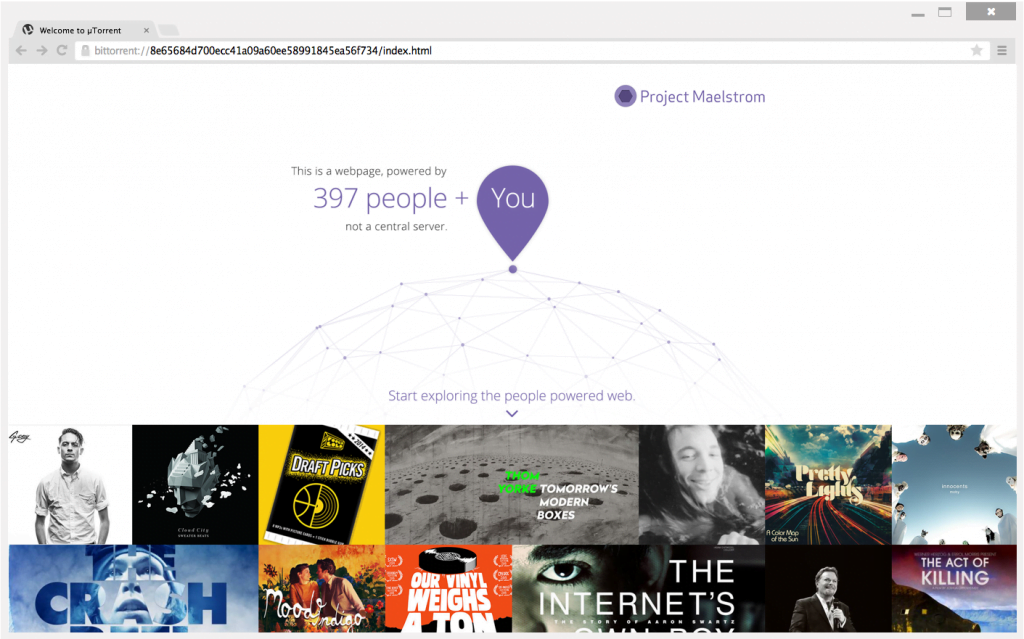Click the forward navigation arrow
Viewport: 1024px width, 639px height.
pos(42,50)
